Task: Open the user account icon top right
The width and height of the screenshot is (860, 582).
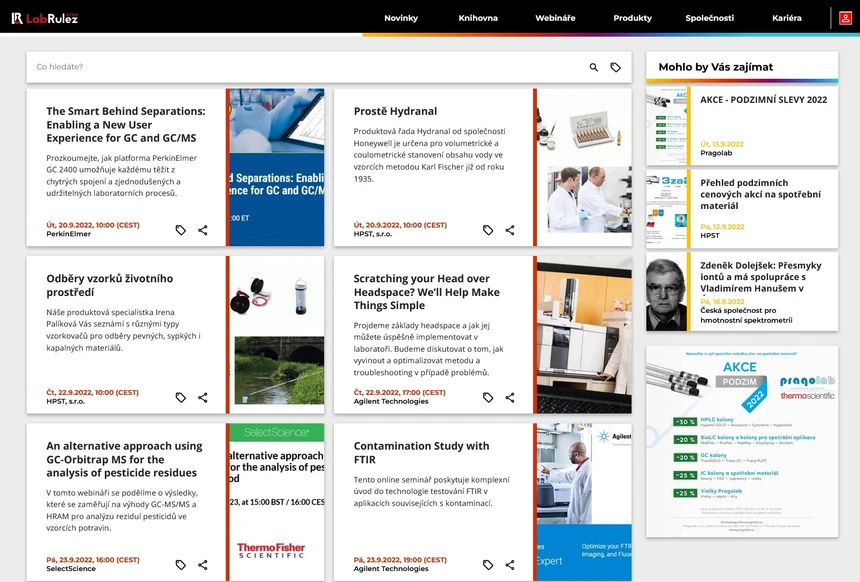Action: point(845,17)
